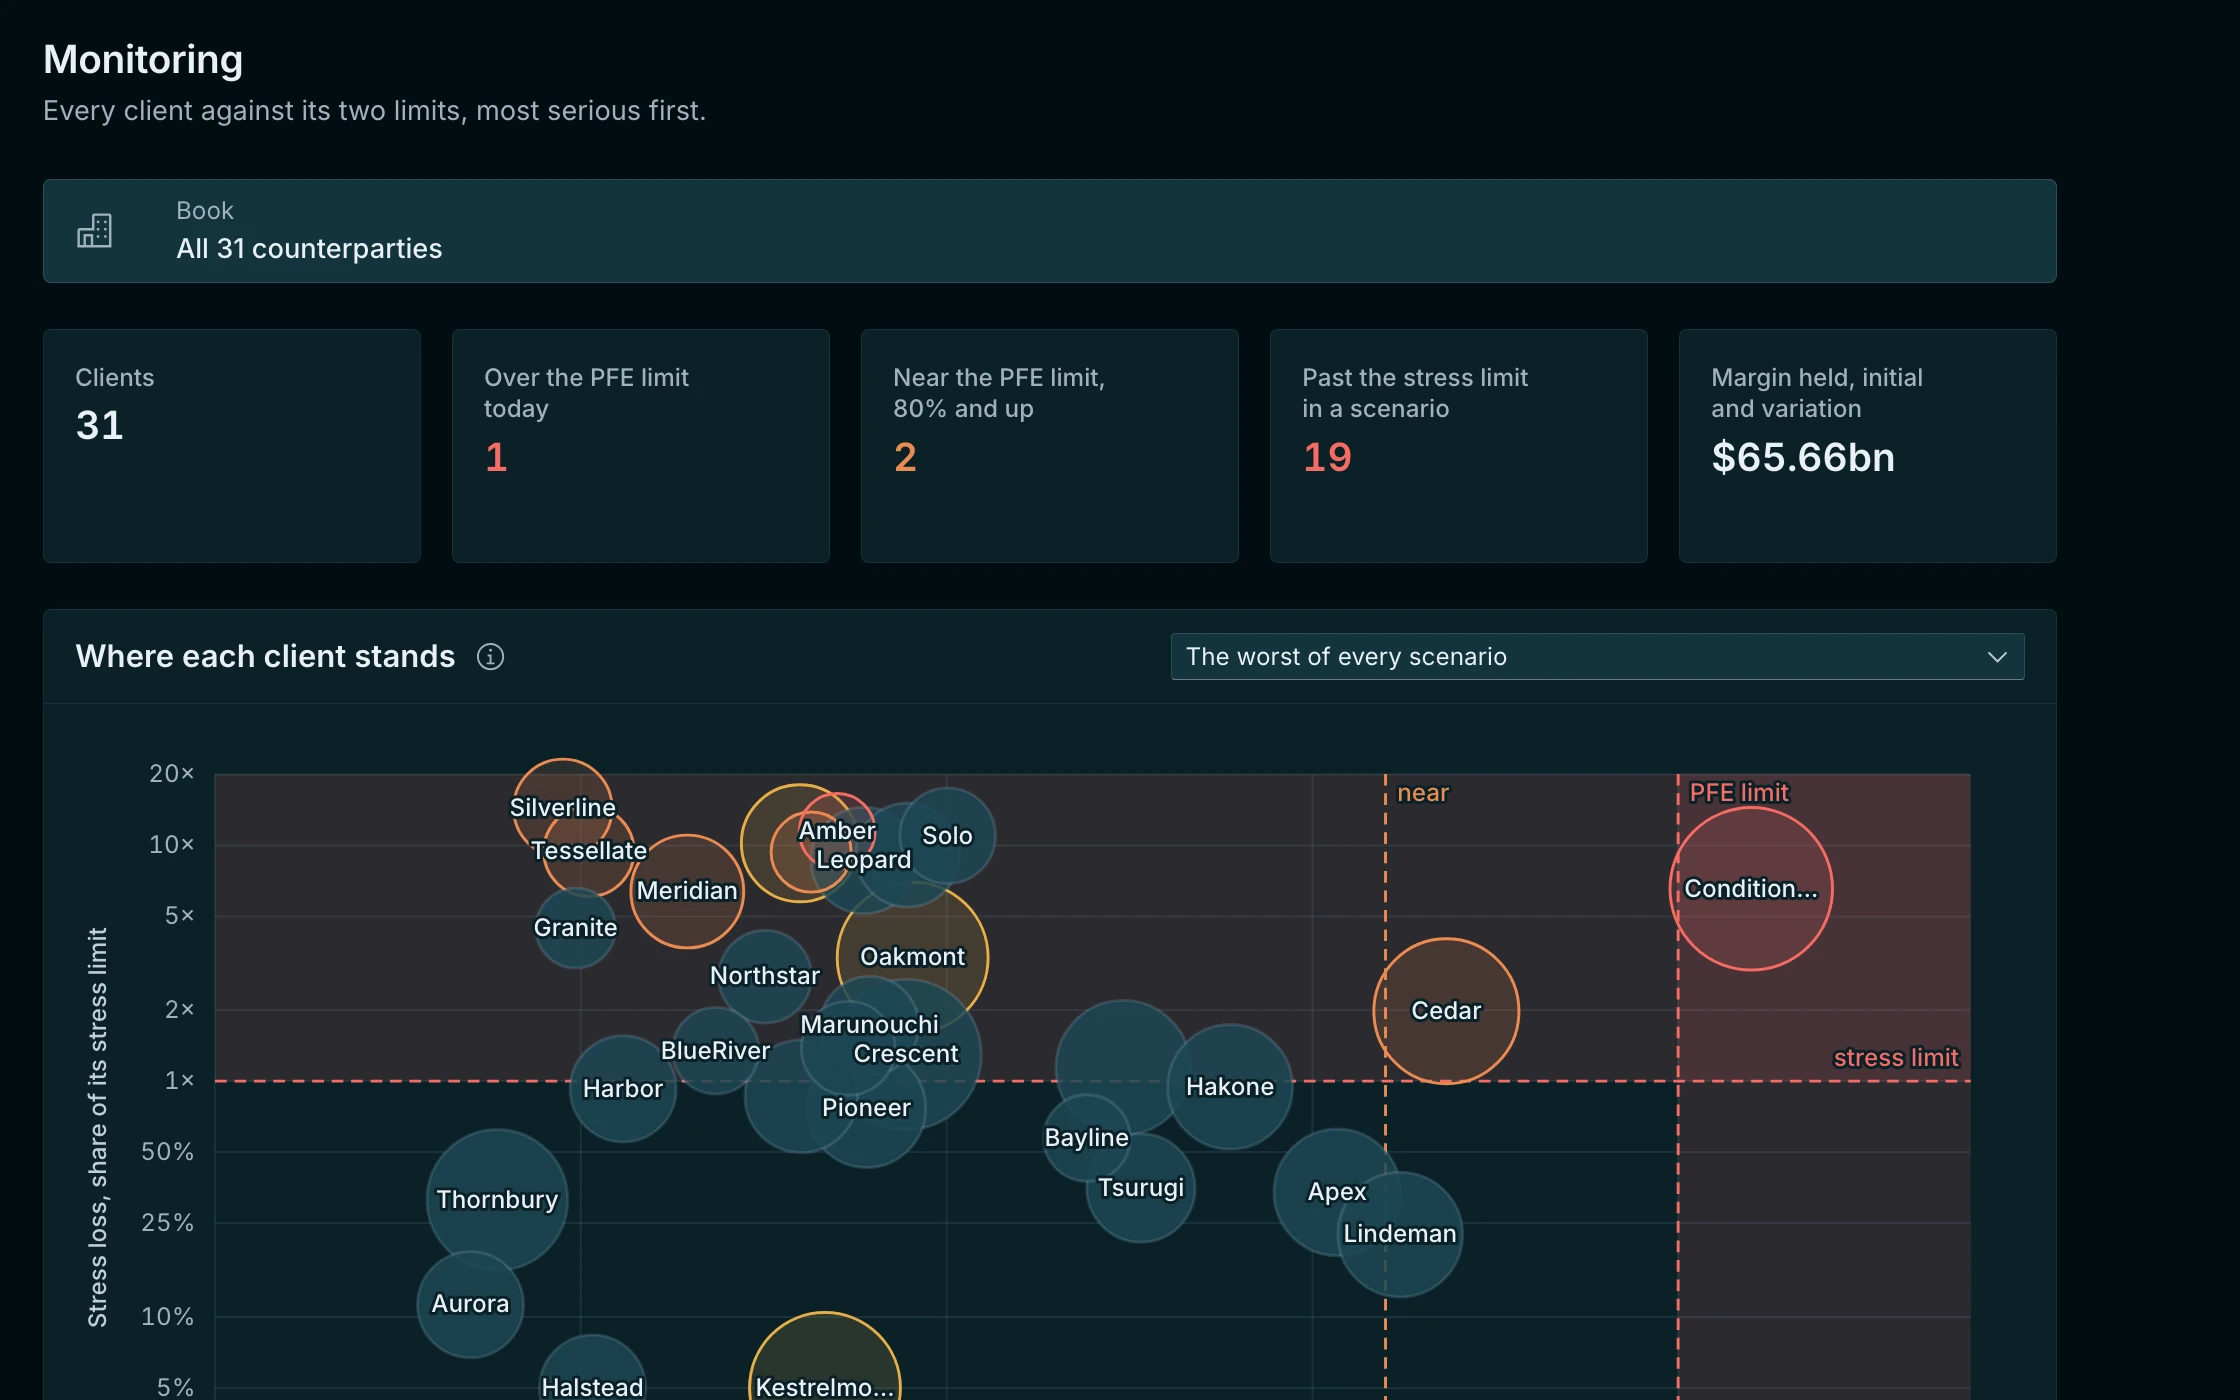Select the Lindeman bubble
Screen dimensions: 2240x1400
[1400, 1234]
